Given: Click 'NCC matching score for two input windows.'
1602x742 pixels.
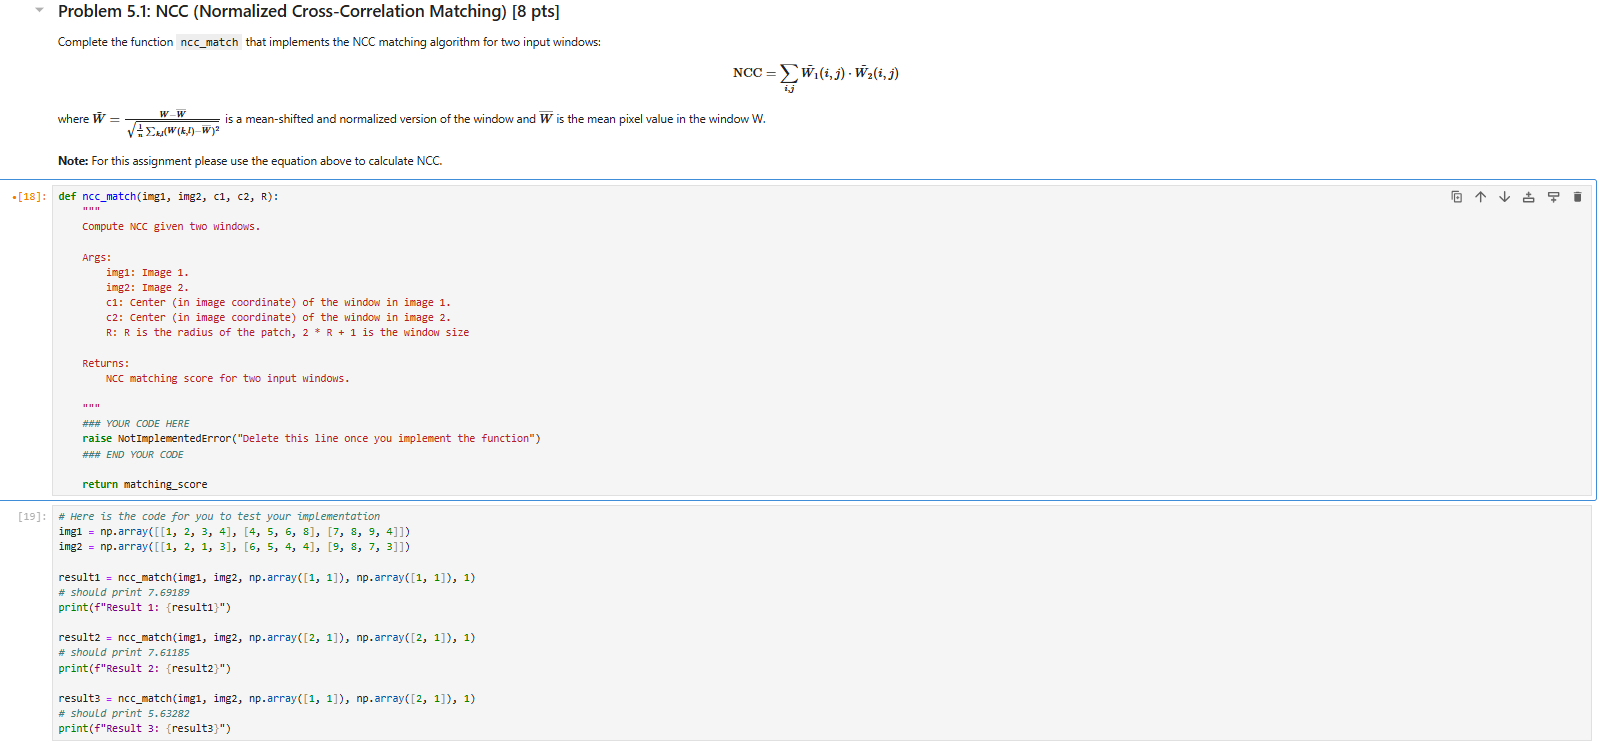Looking at the screenshot, I should (x=228, y=379).
